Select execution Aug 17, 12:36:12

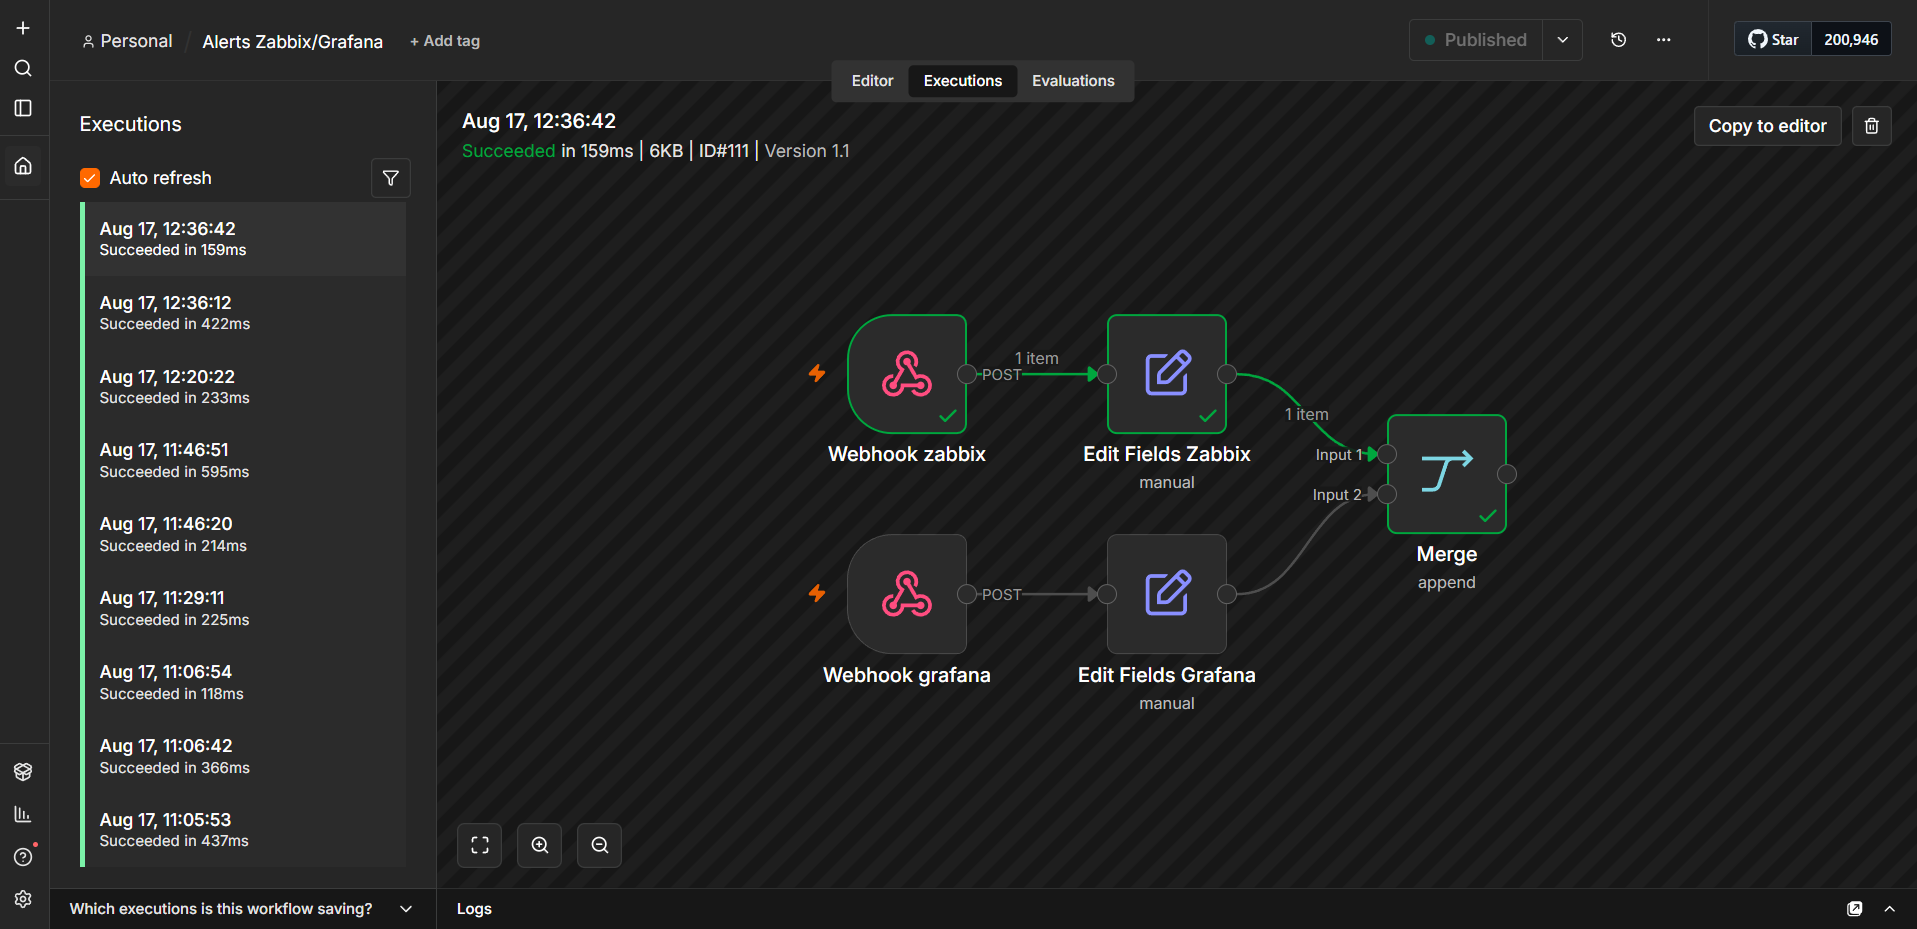point(245,313)
